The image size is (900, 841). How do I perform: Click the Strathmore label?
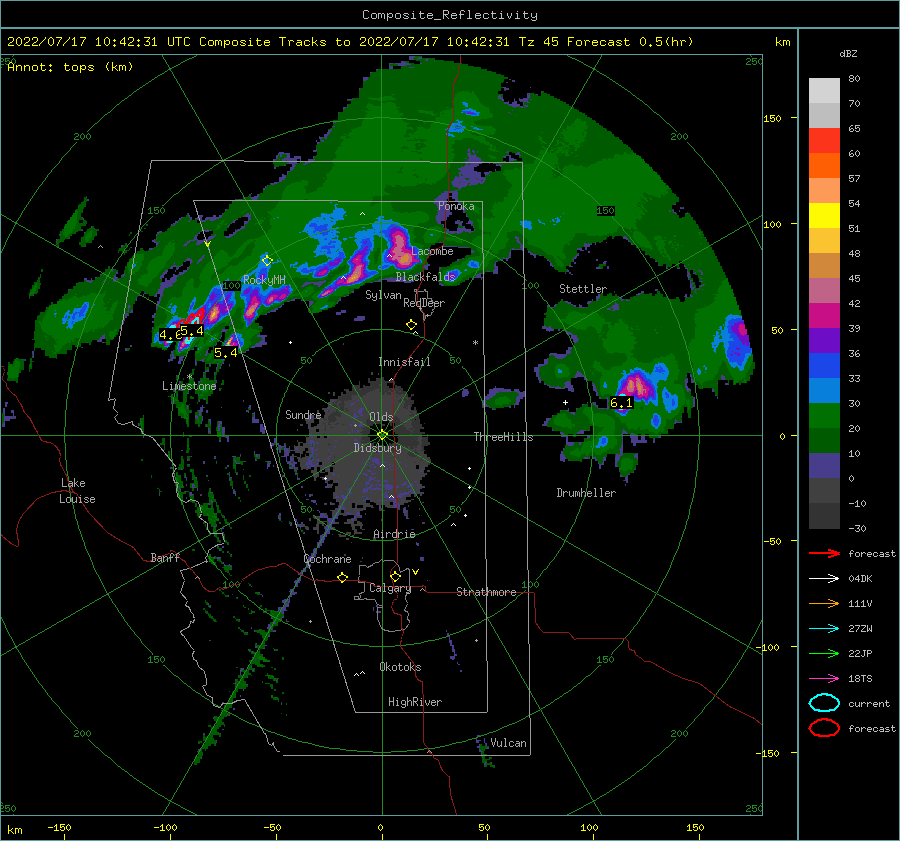[486, 592]
